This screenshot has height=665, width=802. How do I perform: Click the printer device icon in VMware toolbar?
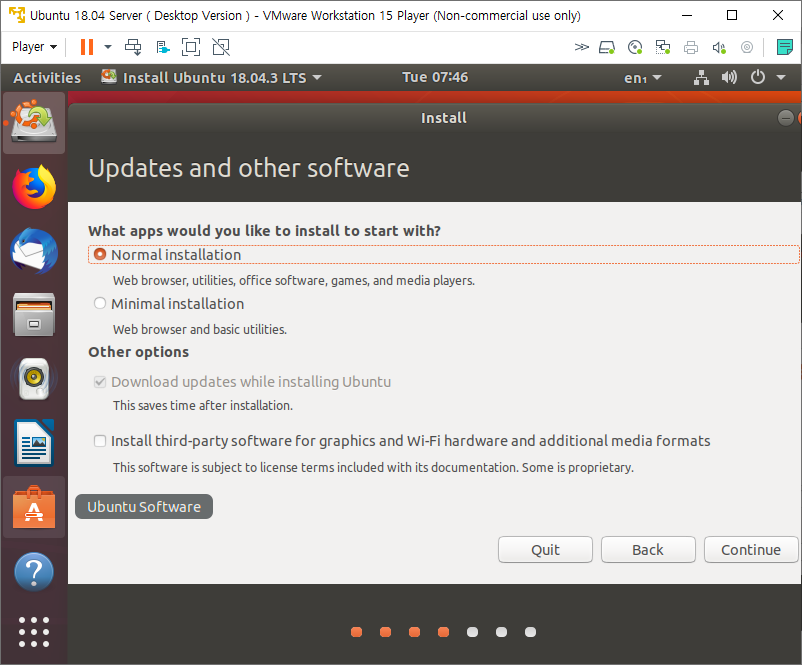coord(691,48)
